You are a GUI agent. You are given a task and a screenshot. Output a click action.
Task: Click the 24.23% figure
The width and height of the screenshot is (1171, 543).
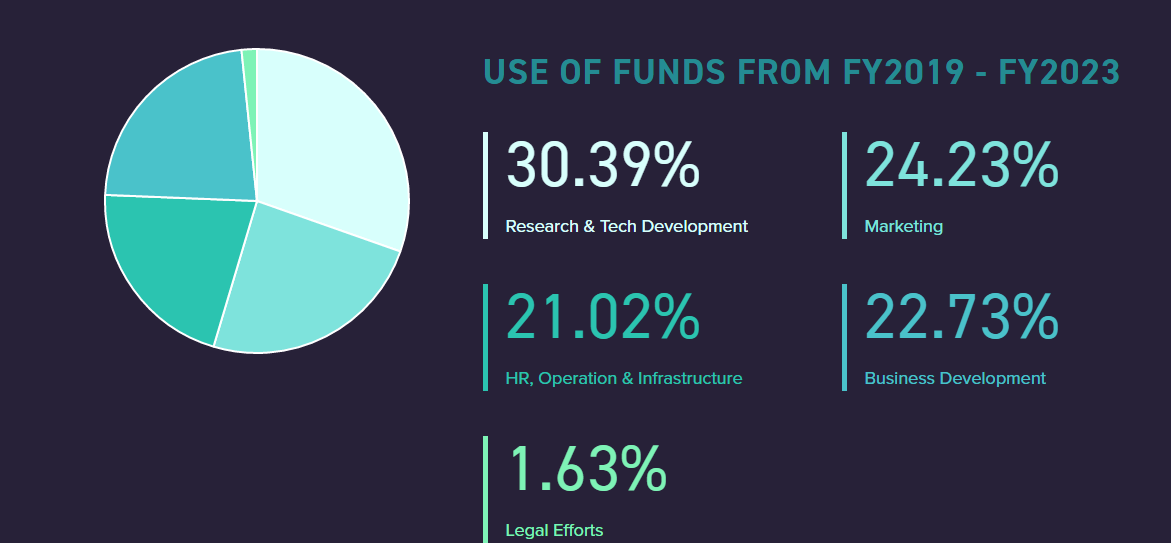(x=960, y=164)
